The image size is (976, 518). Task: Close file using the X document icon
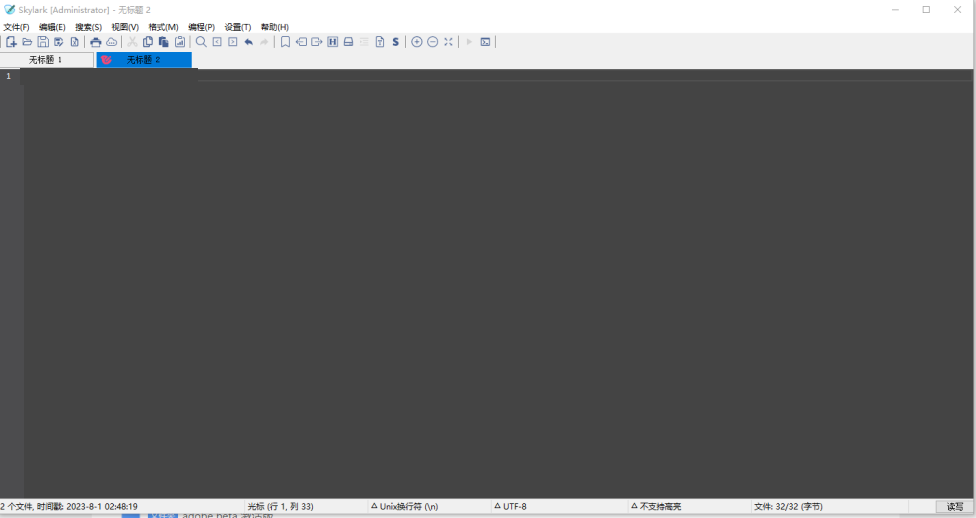point(75,42)
